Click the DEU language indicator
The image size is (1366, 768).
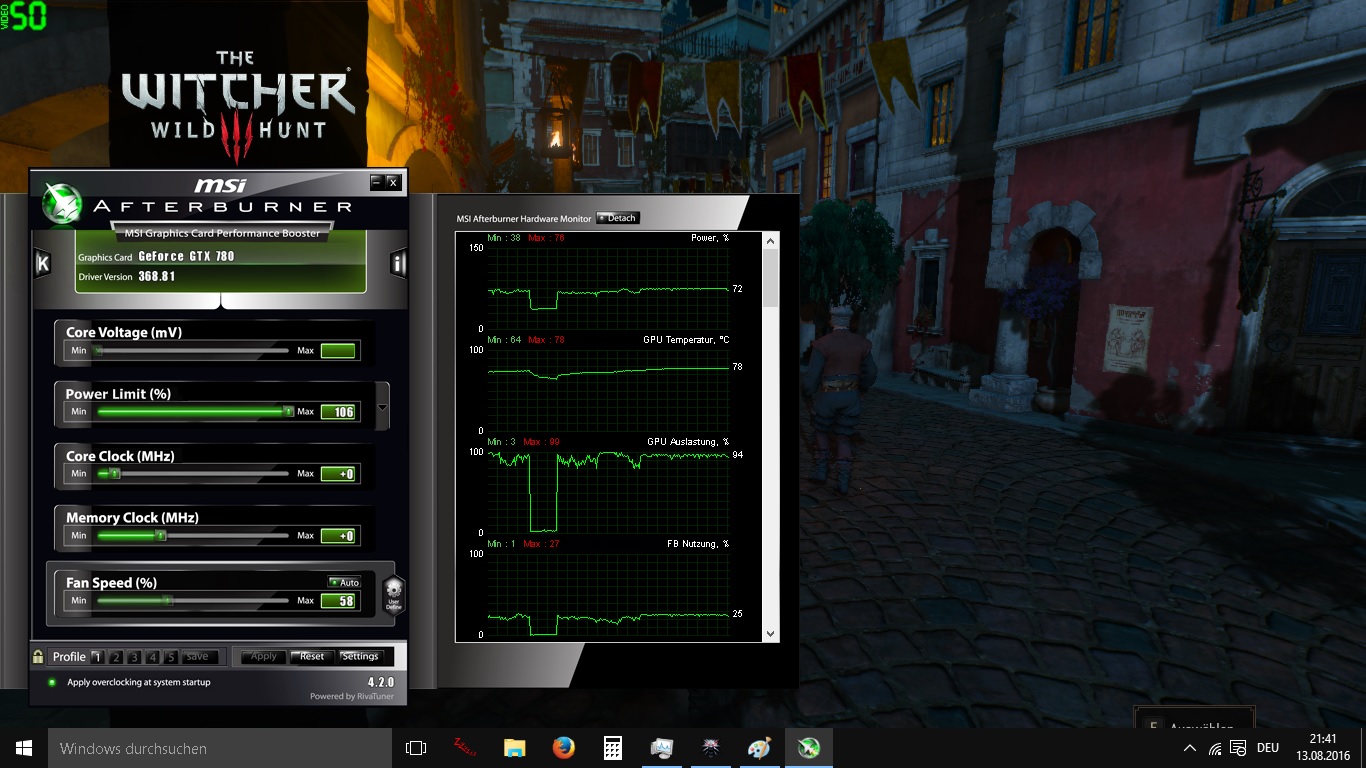tap(1268, 748)
